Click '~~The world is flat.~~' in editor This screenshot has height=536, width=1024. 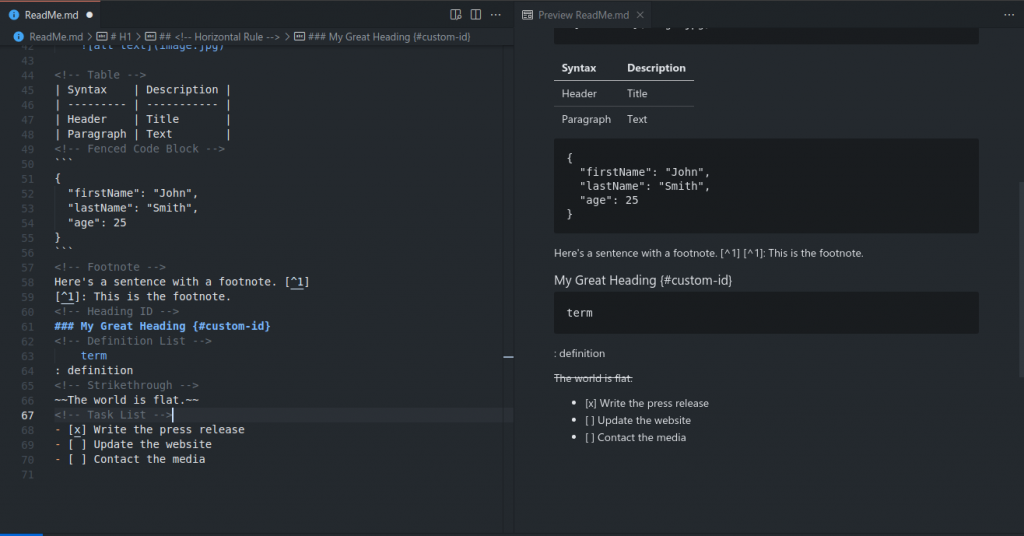coord(126,400)
